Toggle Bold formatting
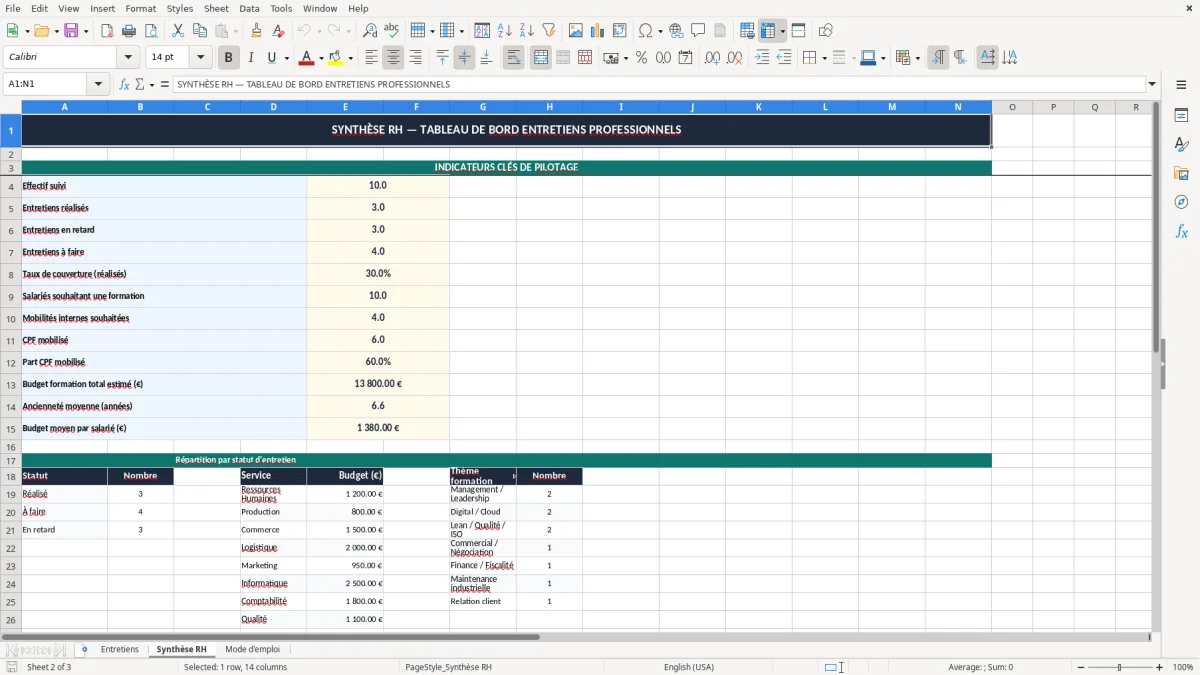 tap(228, 58)
